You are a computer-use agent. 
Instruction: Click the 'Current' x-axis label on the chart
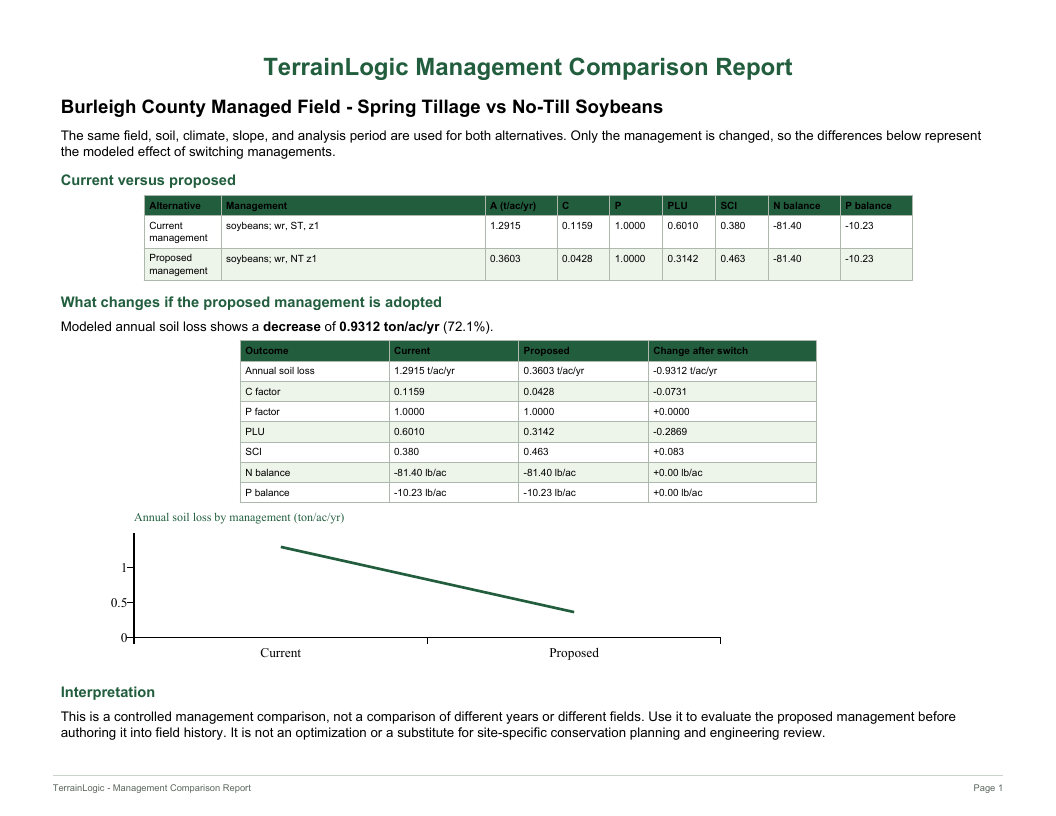coord(280,652)
